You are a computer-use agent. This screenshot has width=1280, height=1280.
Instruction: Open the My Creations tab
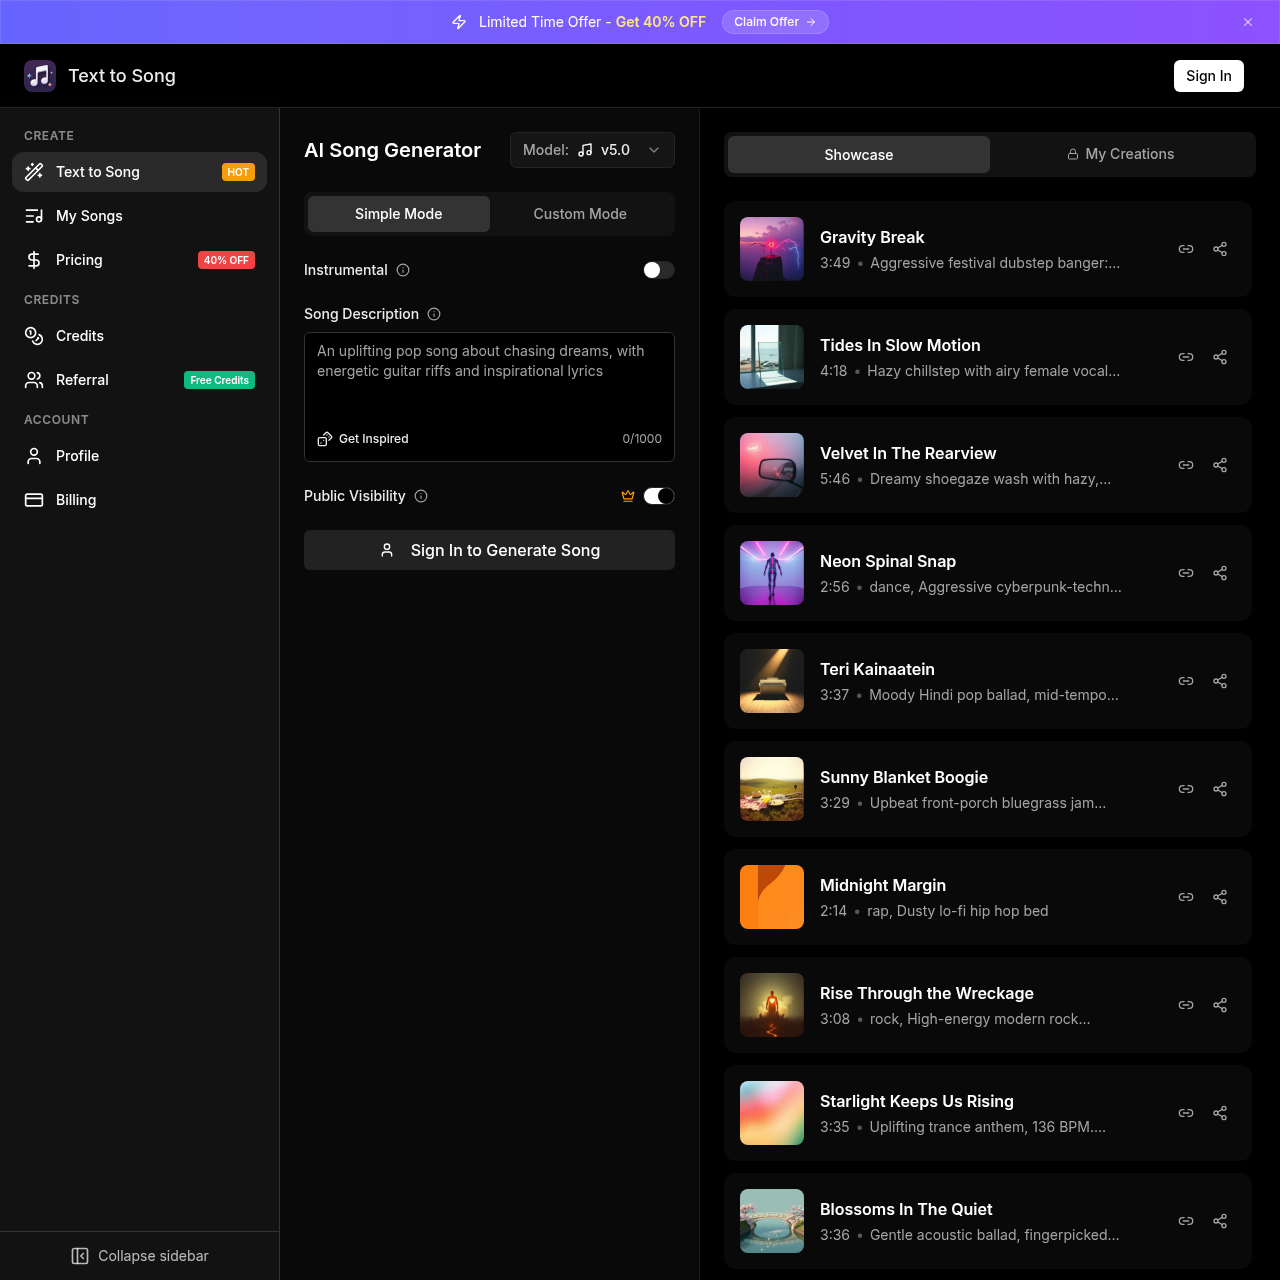[1121, 154]
